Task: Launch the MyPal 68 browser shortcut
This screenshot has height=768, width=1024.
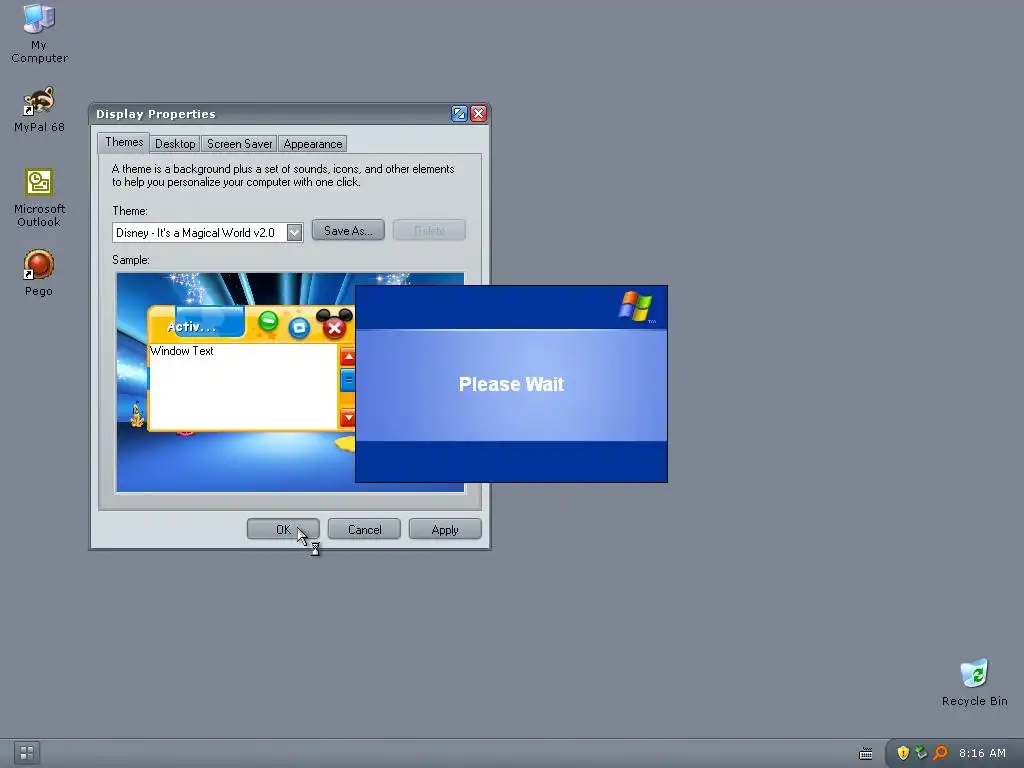Action: tap(39, 109)
